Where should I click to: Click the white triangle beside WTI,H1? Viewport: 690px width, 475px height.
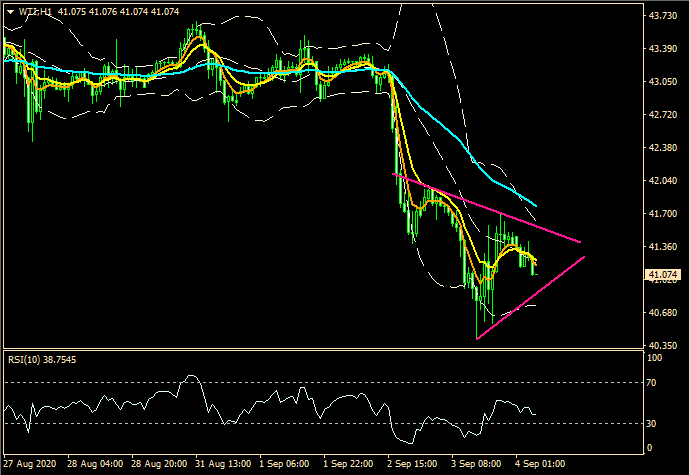(9, 11)
